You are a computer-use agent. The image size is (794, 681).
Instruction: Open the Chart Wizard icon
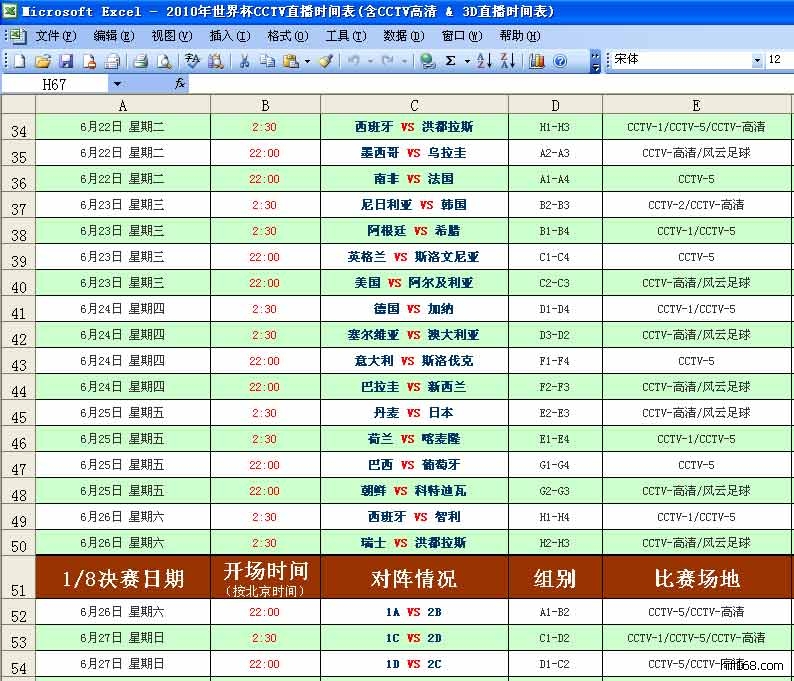point(537,61)
